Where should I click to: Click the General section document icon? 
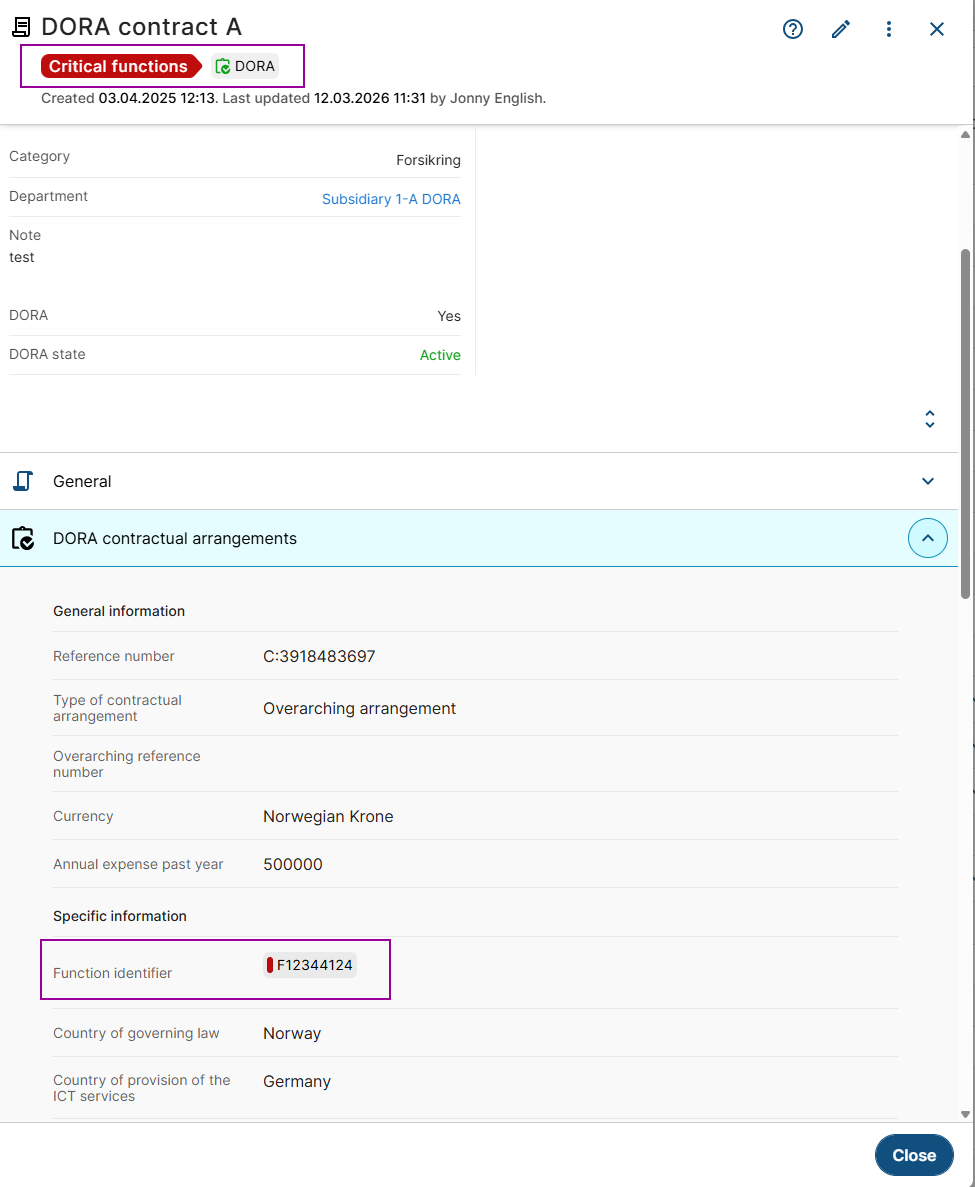click(22, 481)
